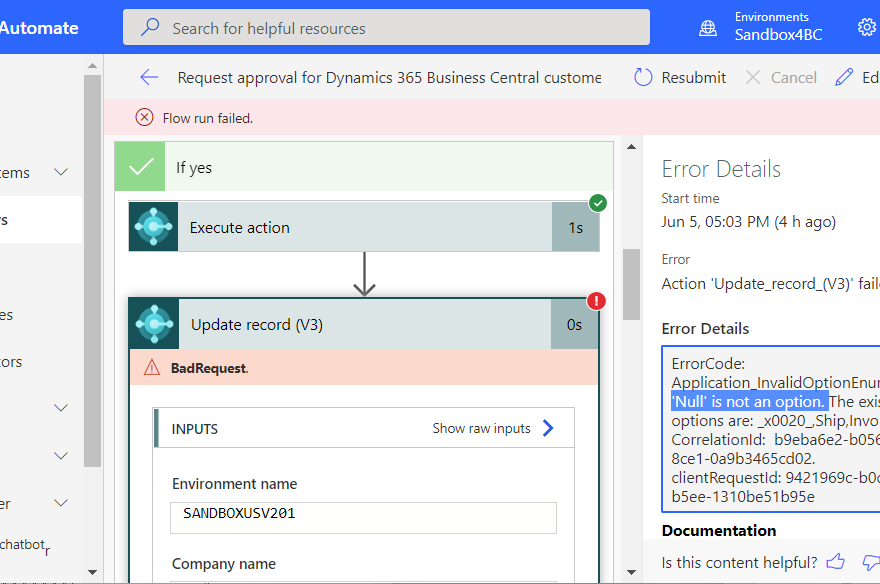This screenshot has height=584, width=880.
Task: Click the Update record (V3) connector icon
Action: click(x=154, y=324)
